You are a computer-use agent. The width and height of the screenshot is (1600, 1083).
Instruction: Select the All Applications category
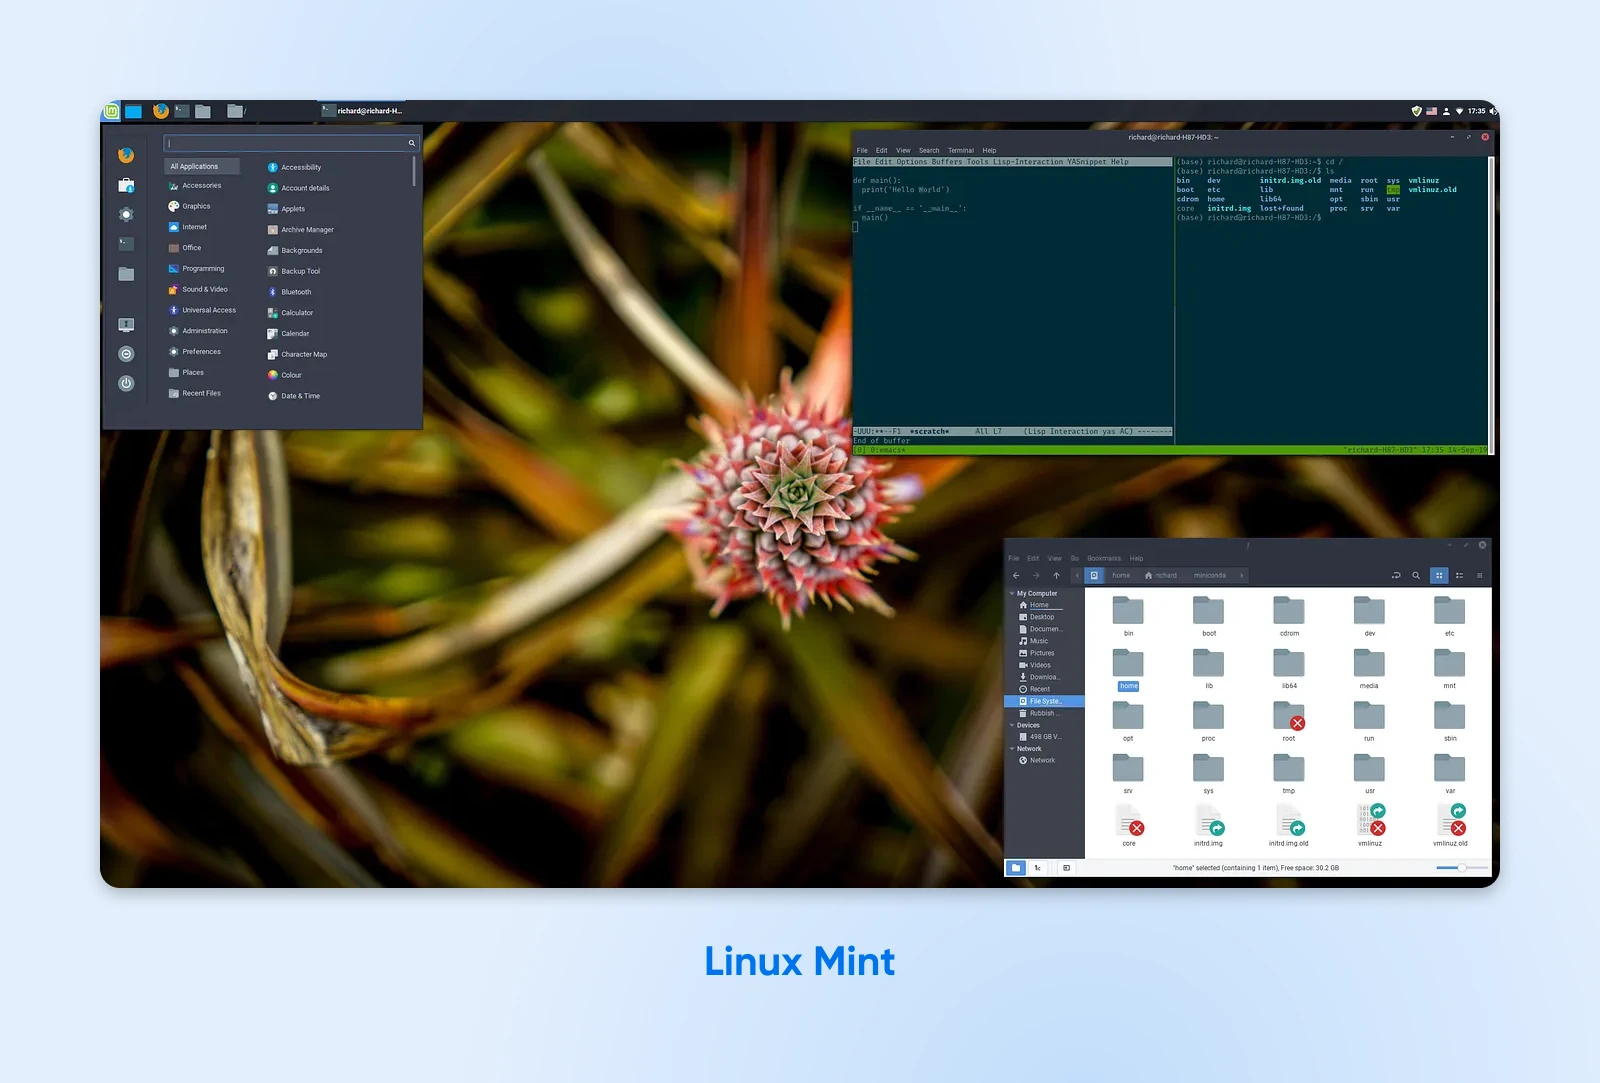(203, 166)
